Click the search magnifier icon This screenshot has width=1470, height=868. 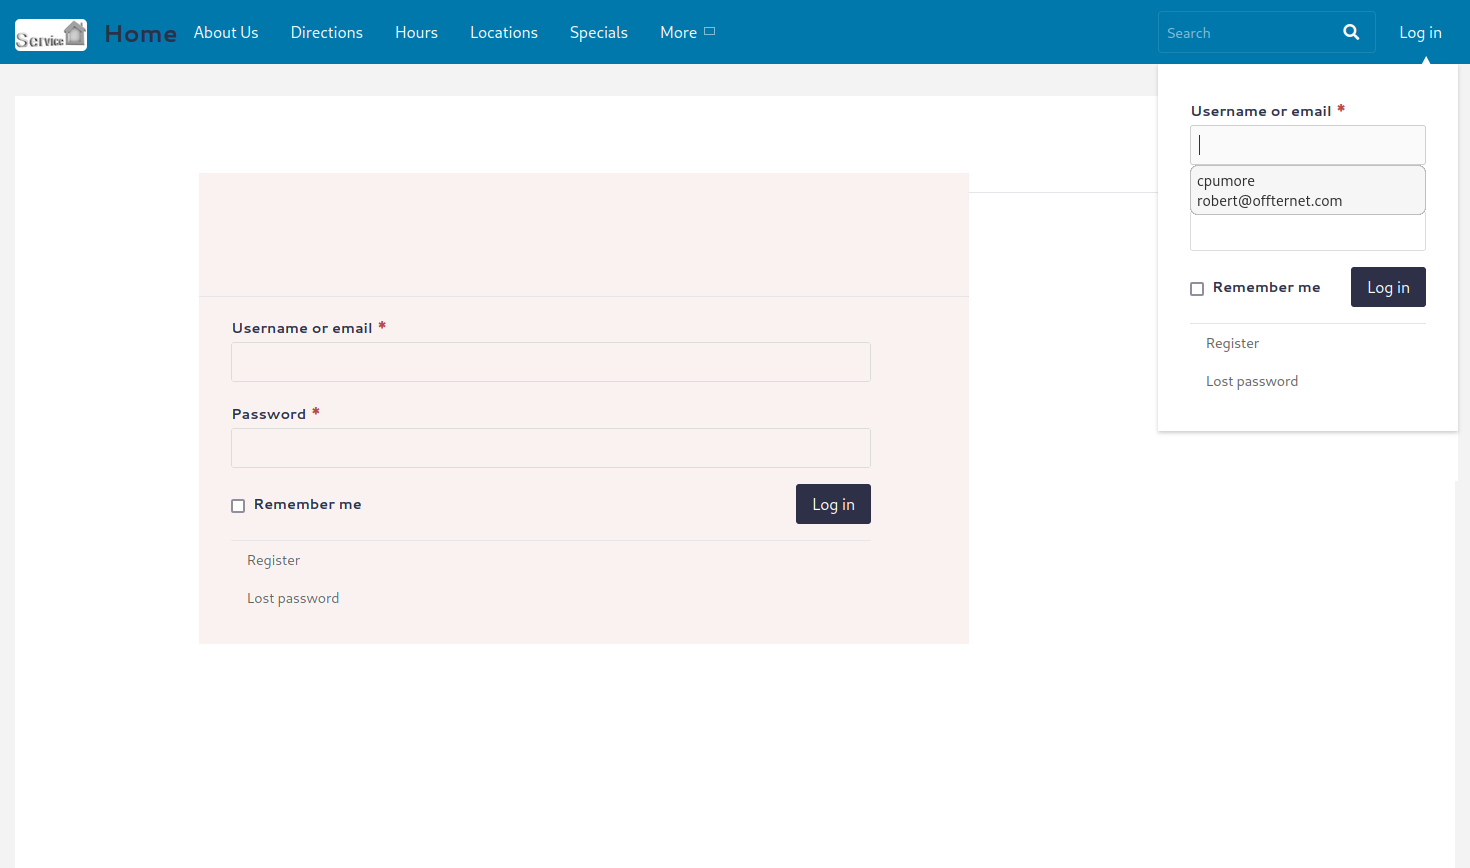click(x=1351, y=32)
